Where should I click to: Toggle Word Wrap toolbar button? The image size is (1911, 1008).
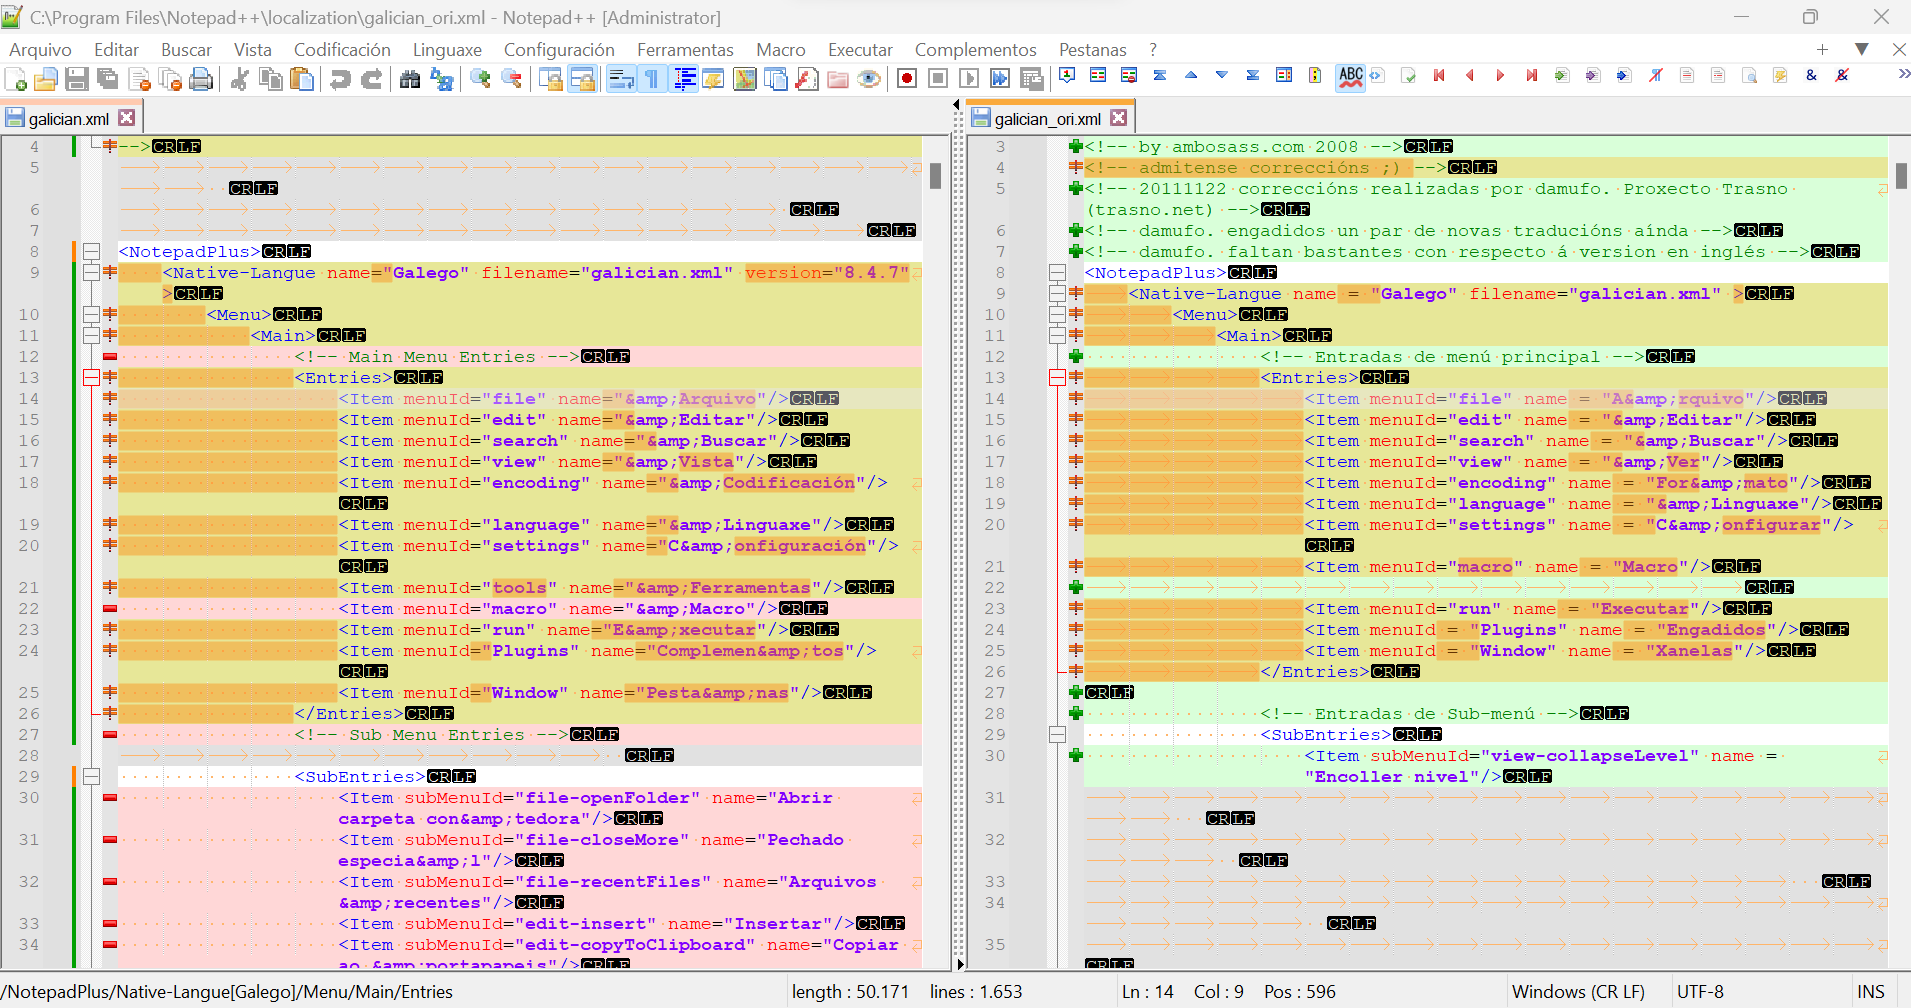pyautogui.click(x=621, y=79)
